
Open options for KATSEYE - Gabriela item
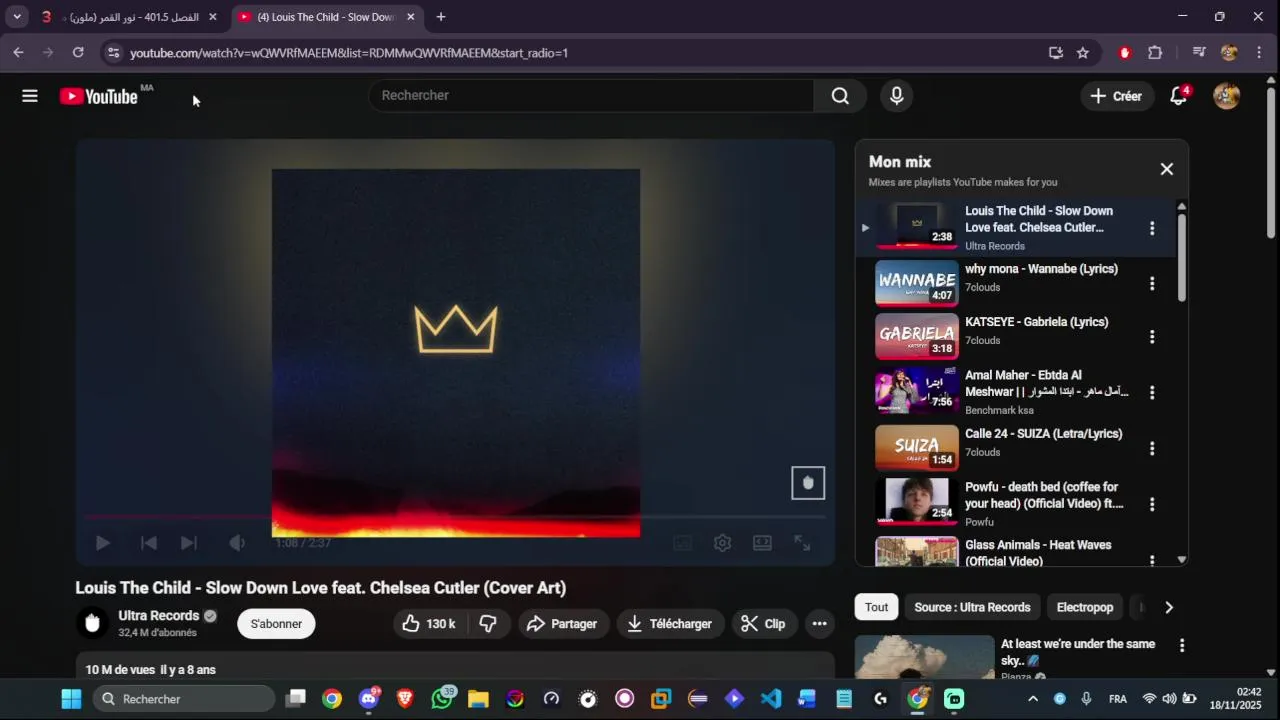click(x=1152, y=337)
